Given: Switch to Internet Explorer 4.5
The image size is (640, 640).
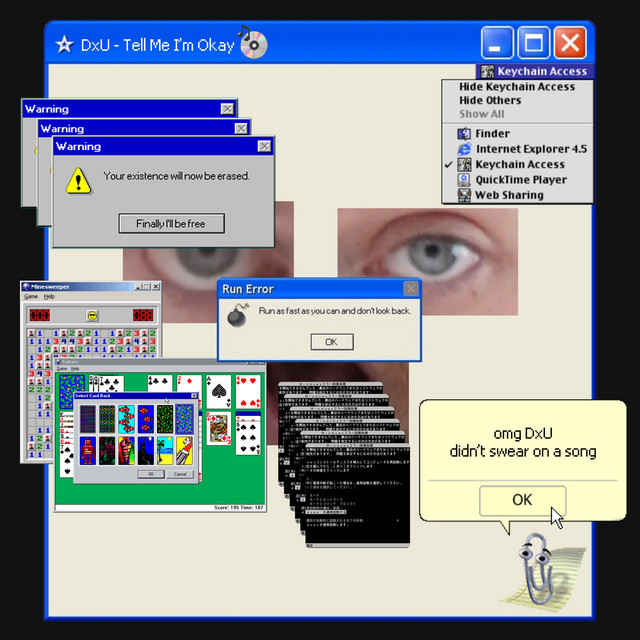Looking at the screenshot, I should point(530,149).
